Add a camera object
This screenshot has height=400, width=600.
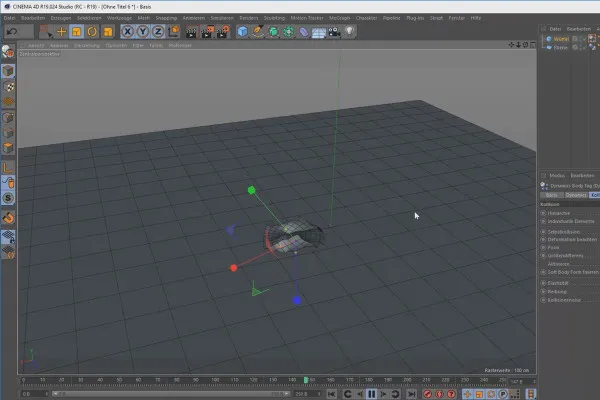click(x=334, y=32)
